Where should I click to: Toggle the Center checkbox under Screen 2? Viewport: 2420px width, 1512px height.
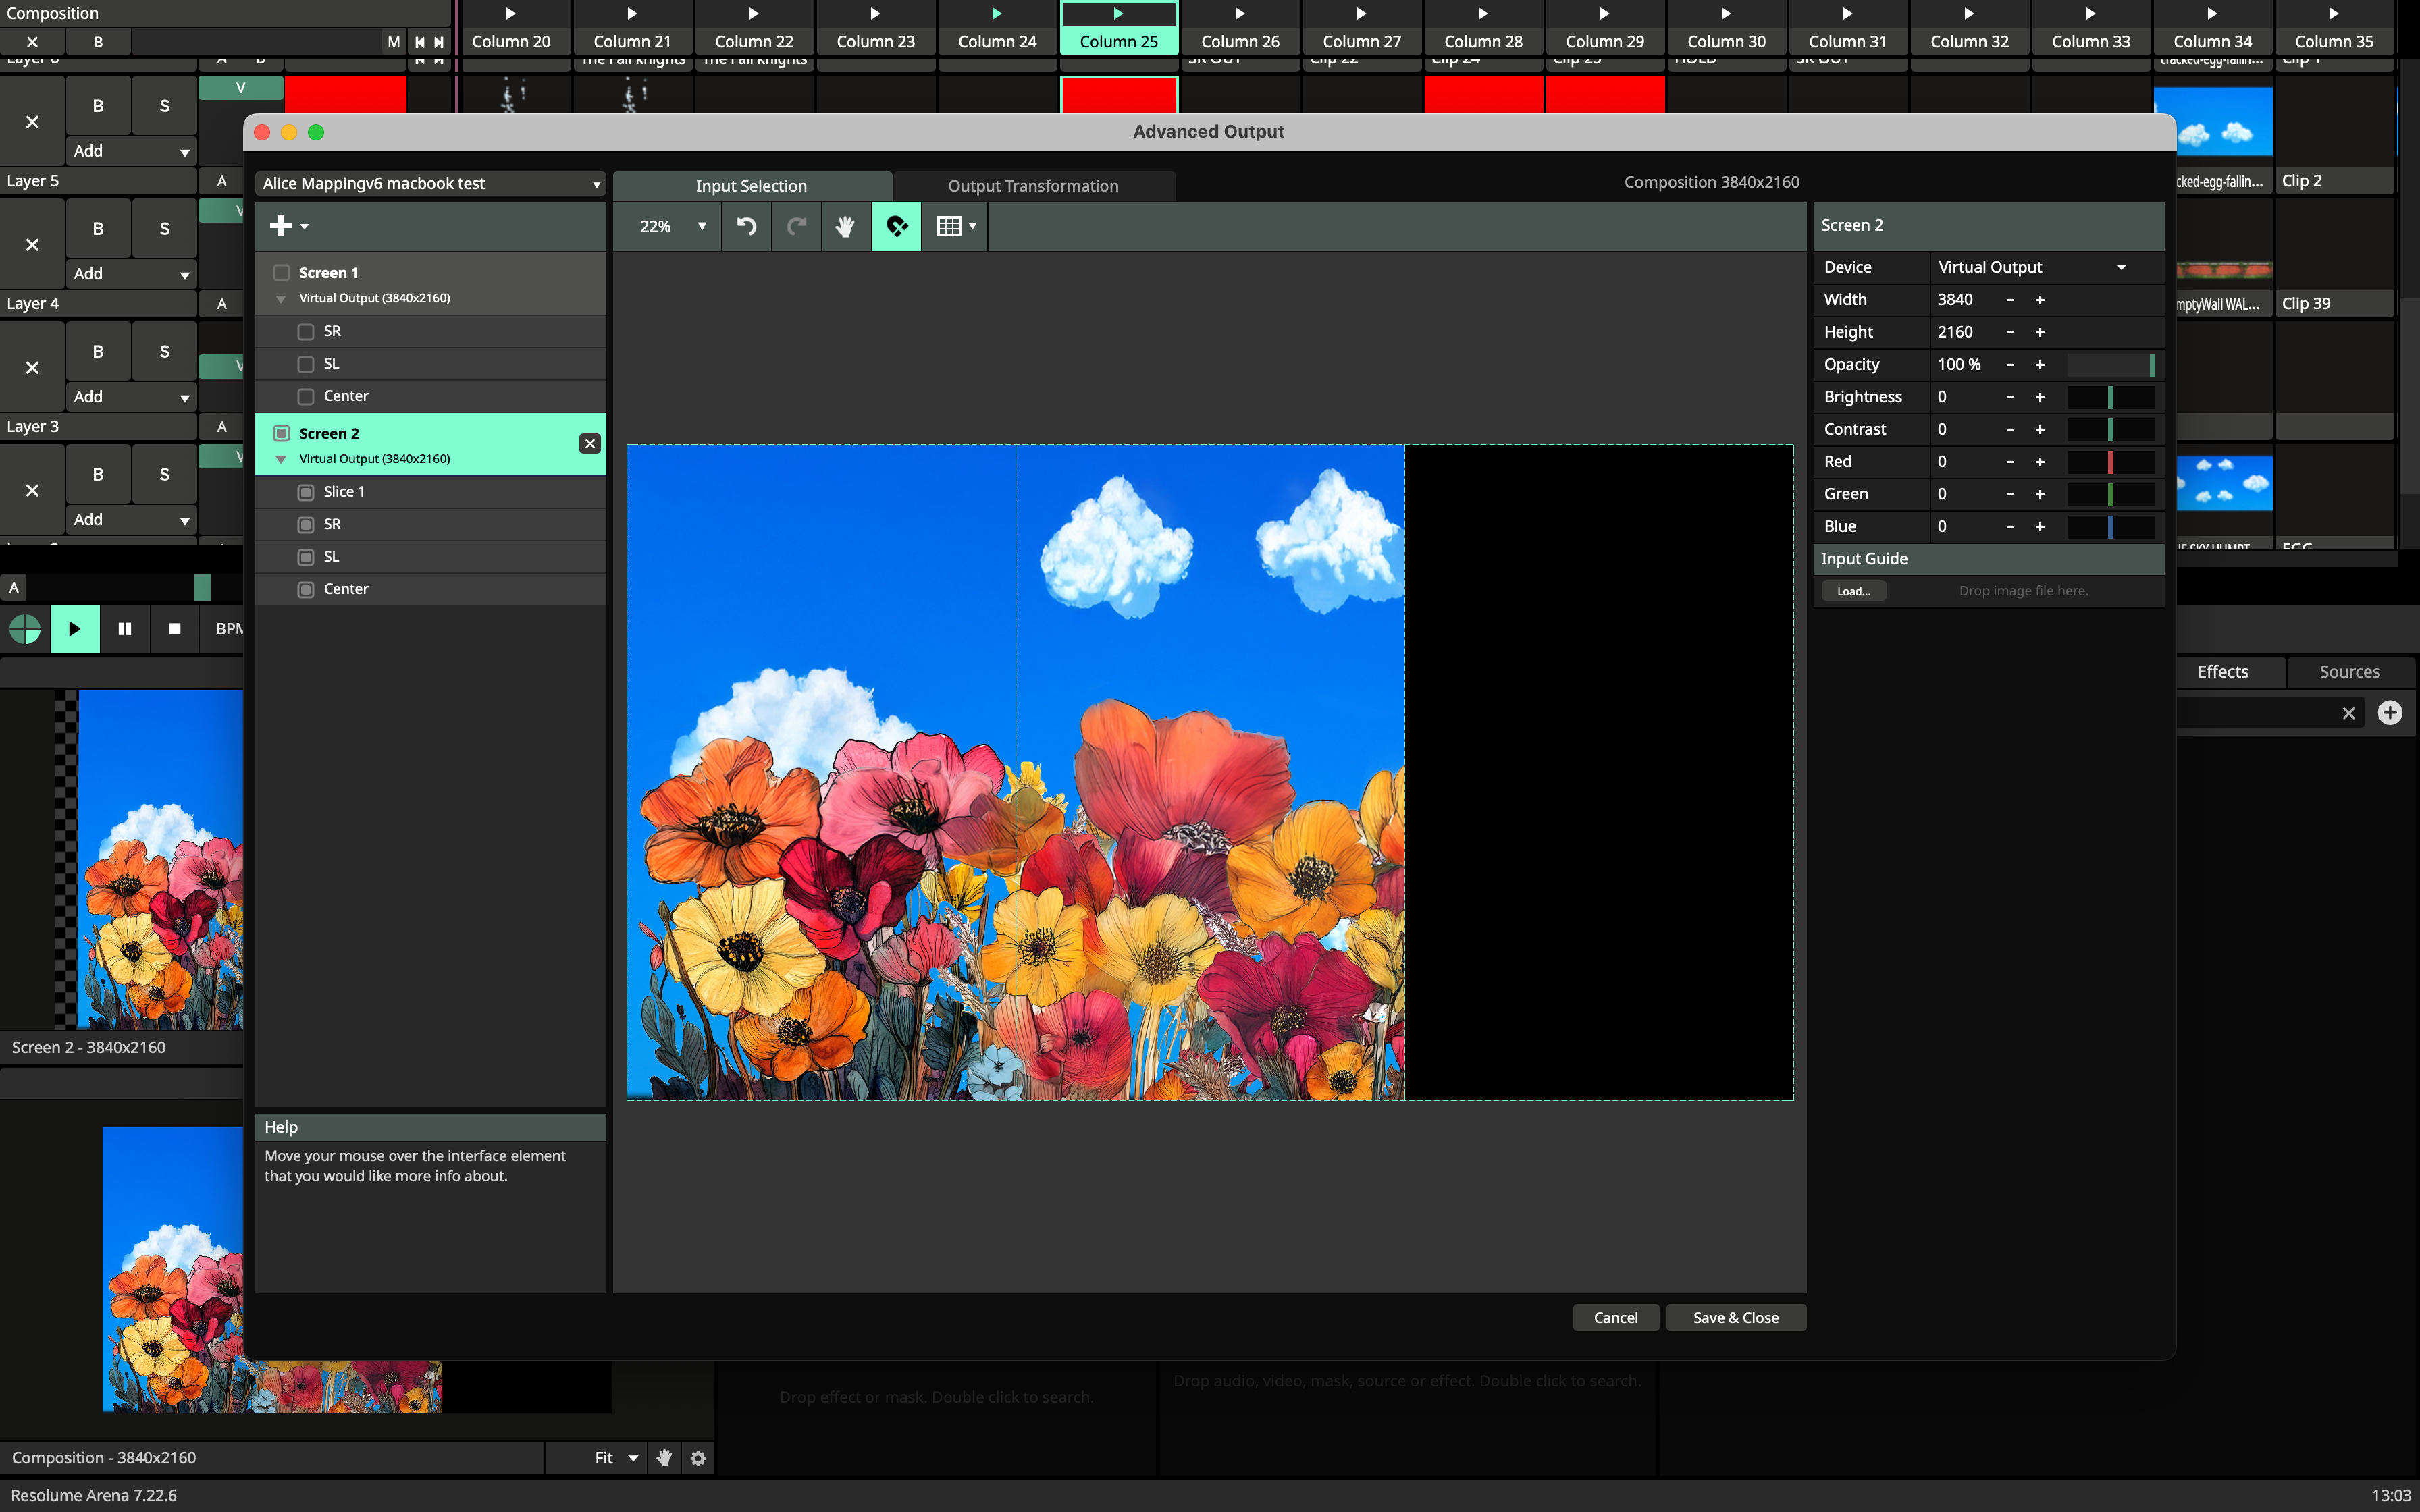click(306, 589)
